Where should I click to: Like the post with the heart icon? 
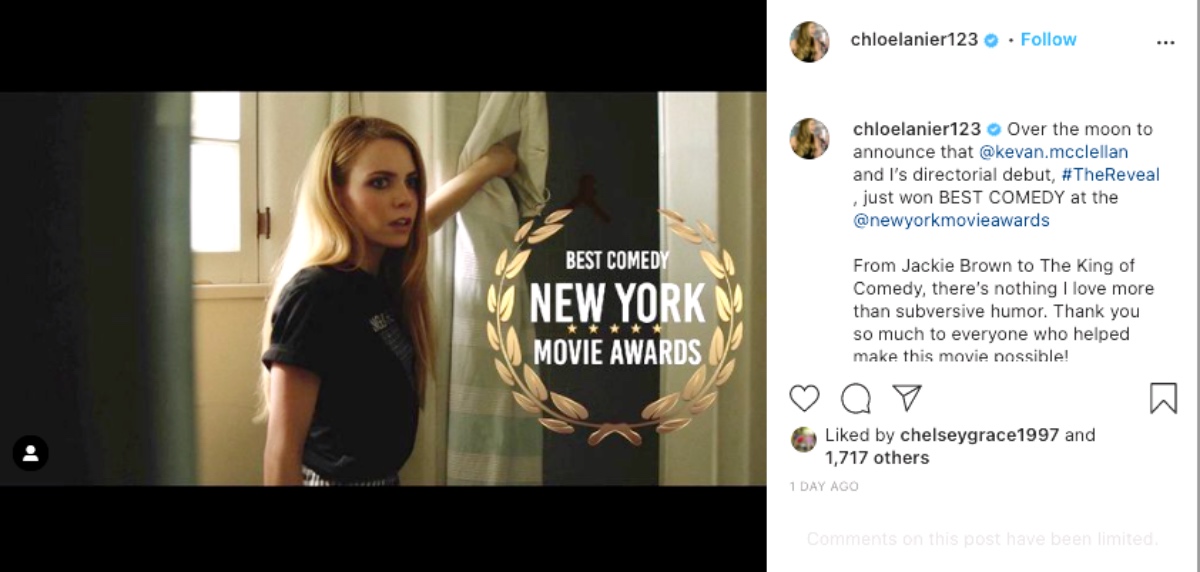tap(804, 398)
